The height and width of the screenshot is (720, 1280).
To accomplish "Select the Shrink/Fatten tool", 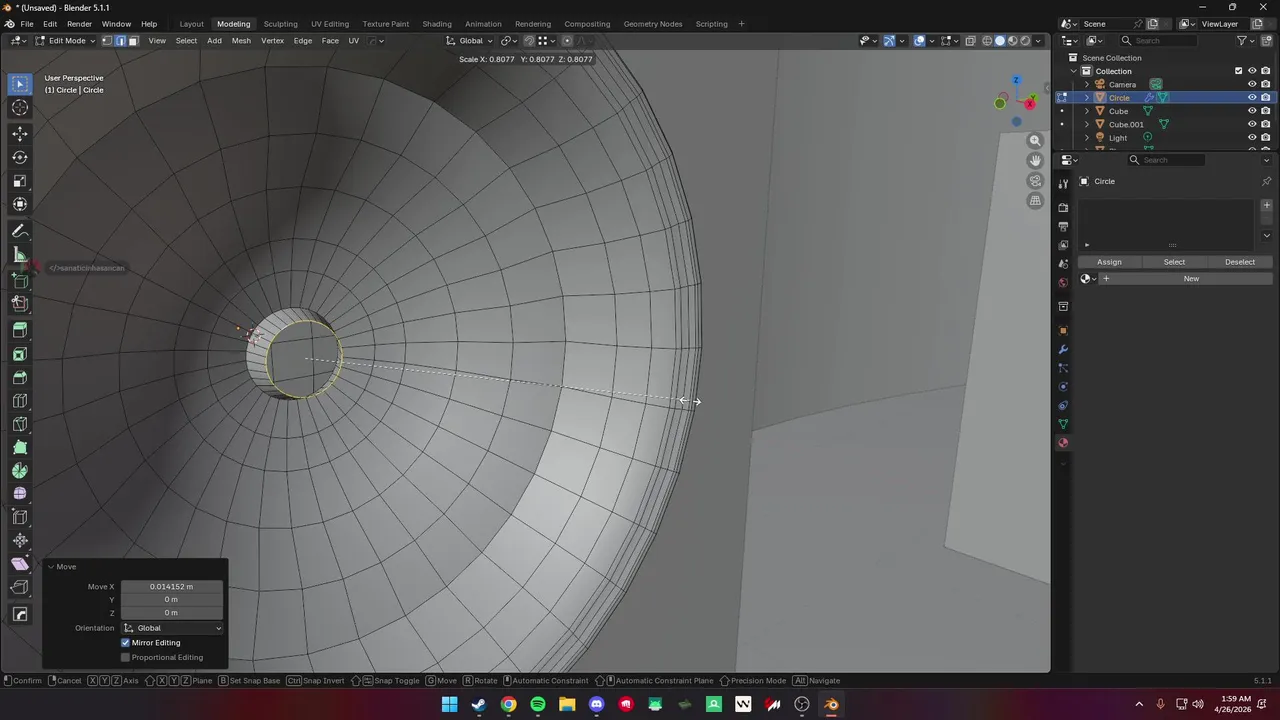I will [20, 541].
